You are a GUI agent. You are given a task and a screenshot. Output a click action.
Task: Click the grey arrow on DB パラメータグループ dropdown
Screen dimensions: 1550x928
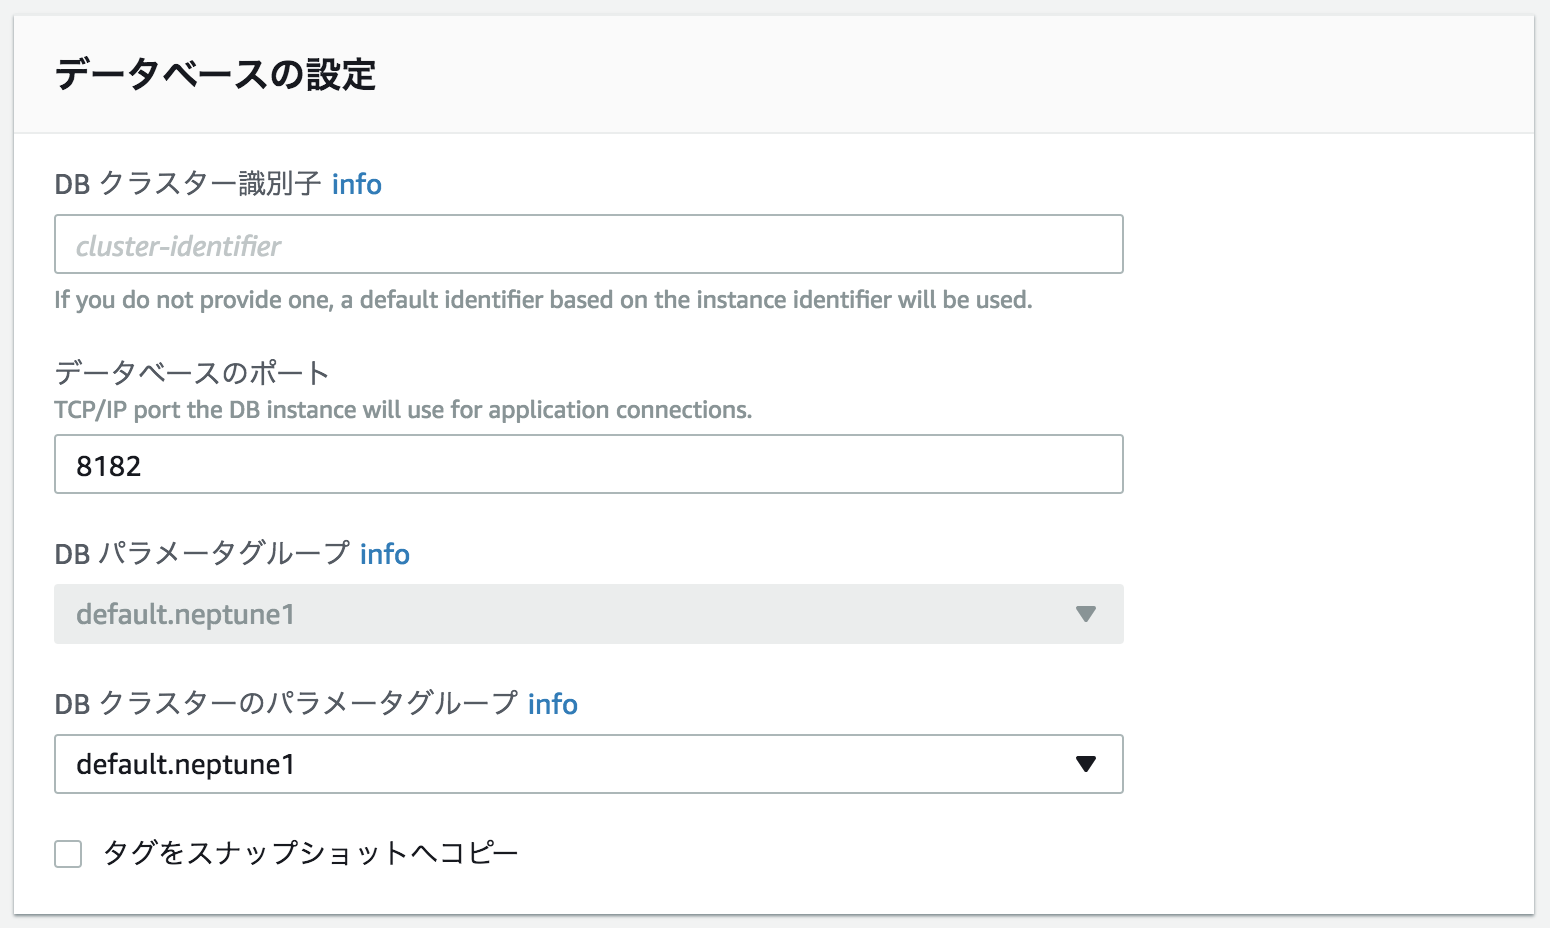(1085, 614)
